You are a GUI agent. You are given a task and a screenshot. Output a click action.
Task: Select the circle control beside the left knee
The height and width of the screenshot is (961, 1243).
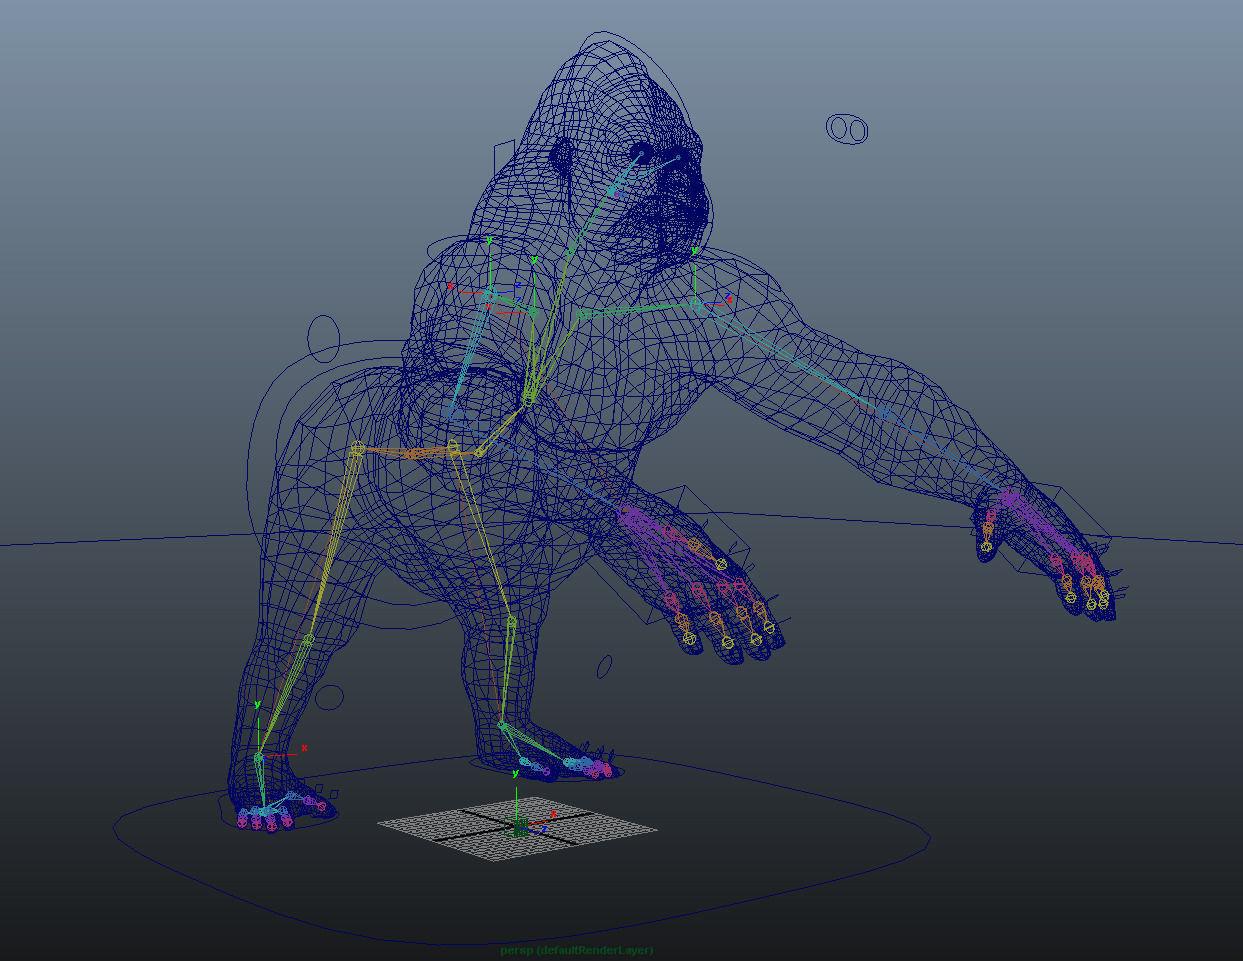[x=330, y=697]
